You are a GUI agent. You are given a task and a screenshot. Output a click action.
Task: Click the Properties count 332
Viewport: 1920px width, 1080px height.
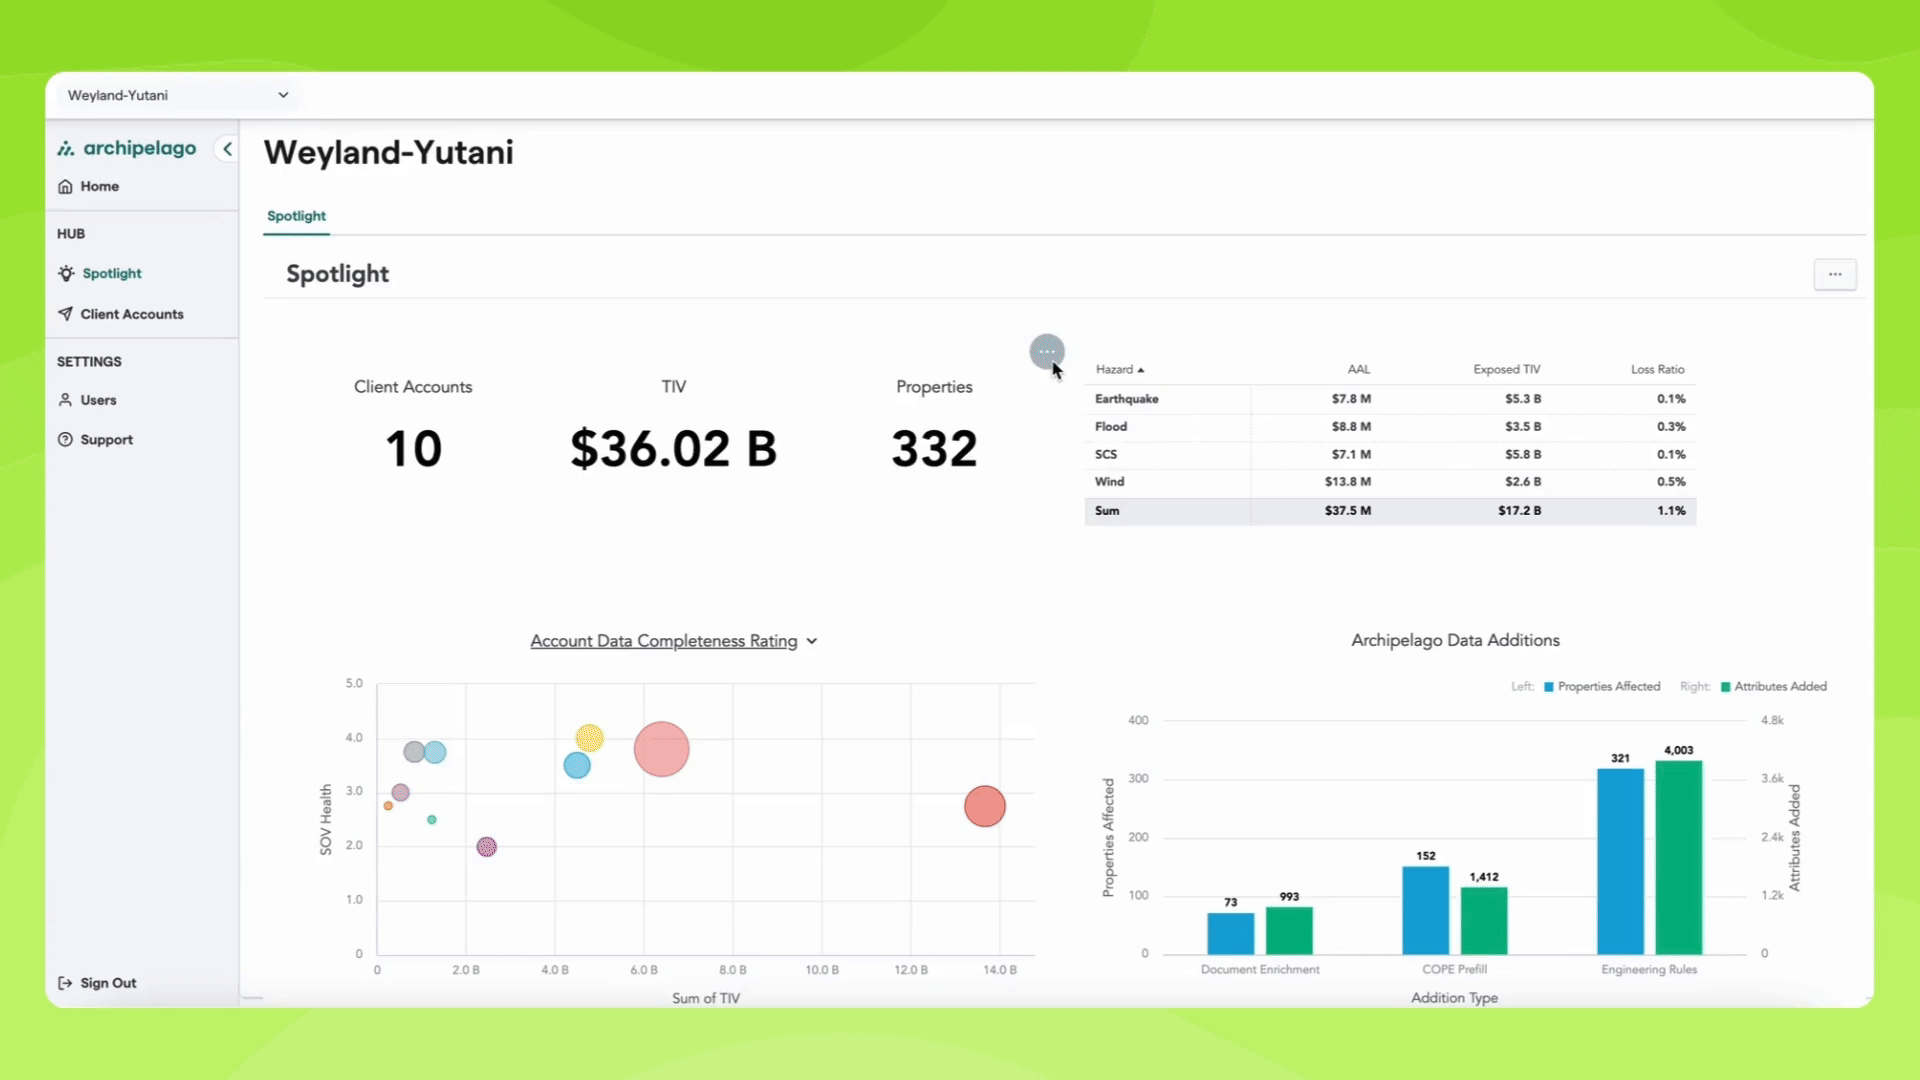(934, 448)
